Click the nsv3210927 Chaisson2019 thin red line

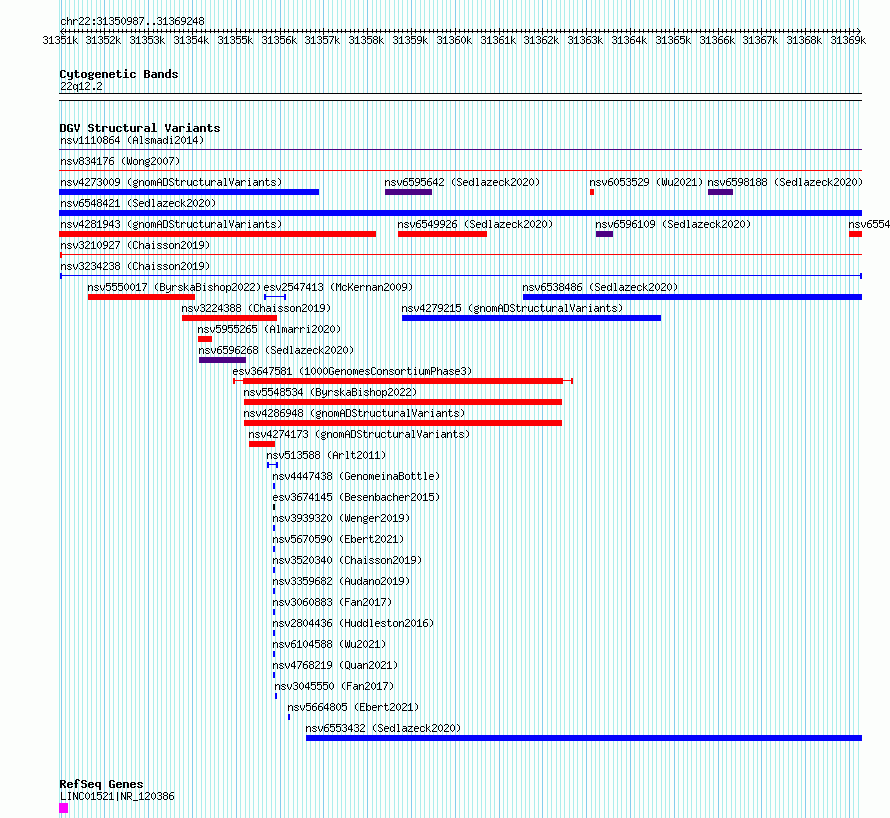(460, 255)
